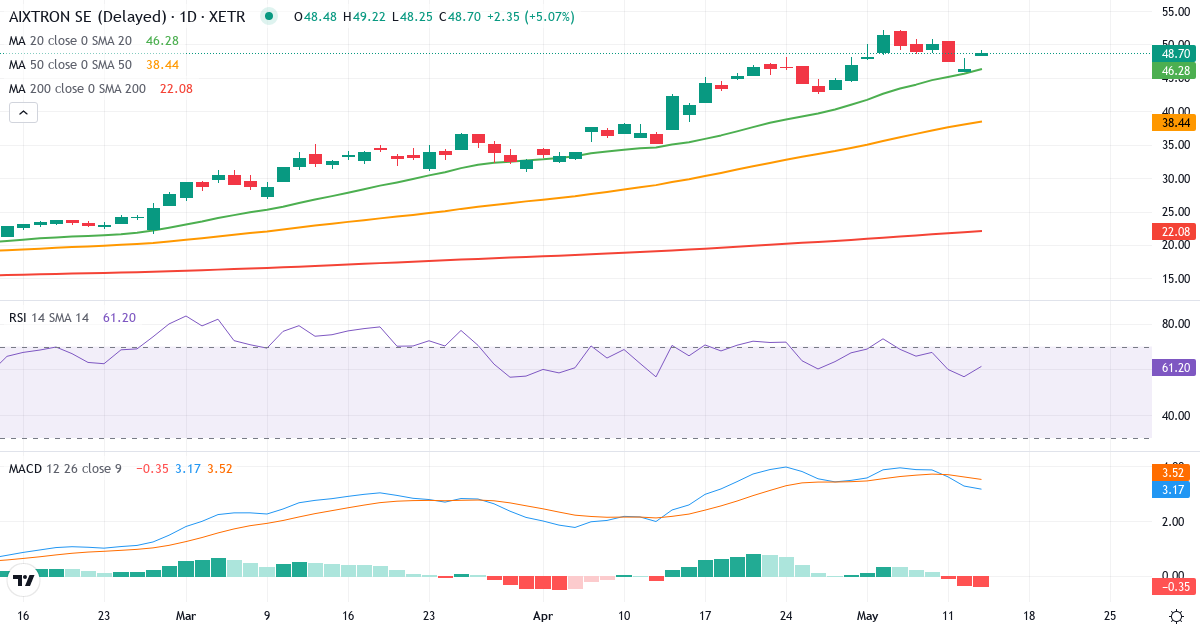Click the Mar date label on time axis
Screen dimensions: 1200x630
(x=187, y=616)
